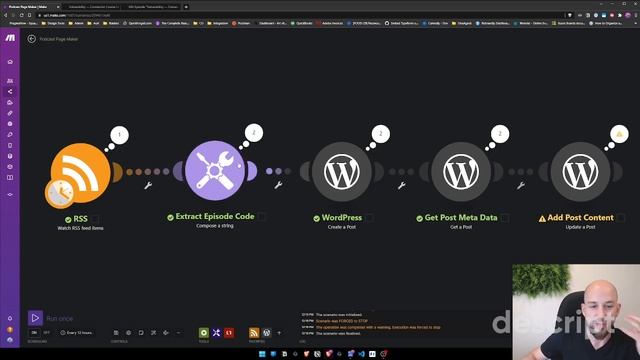This screenshot has height=360, width=640.
Task: Open the QuickBooks bookmark
Action: click(x=302, y=23)
